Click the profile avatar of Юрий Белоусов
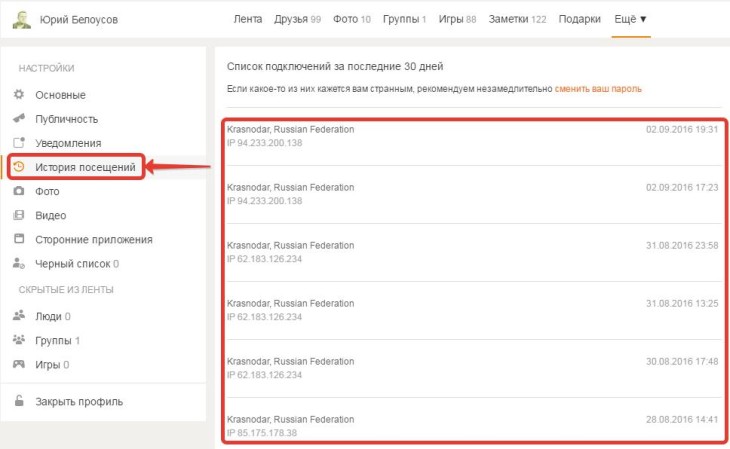The height and width of the screenshot is (449, 730). pyautogui.click(x=21, y=20)
